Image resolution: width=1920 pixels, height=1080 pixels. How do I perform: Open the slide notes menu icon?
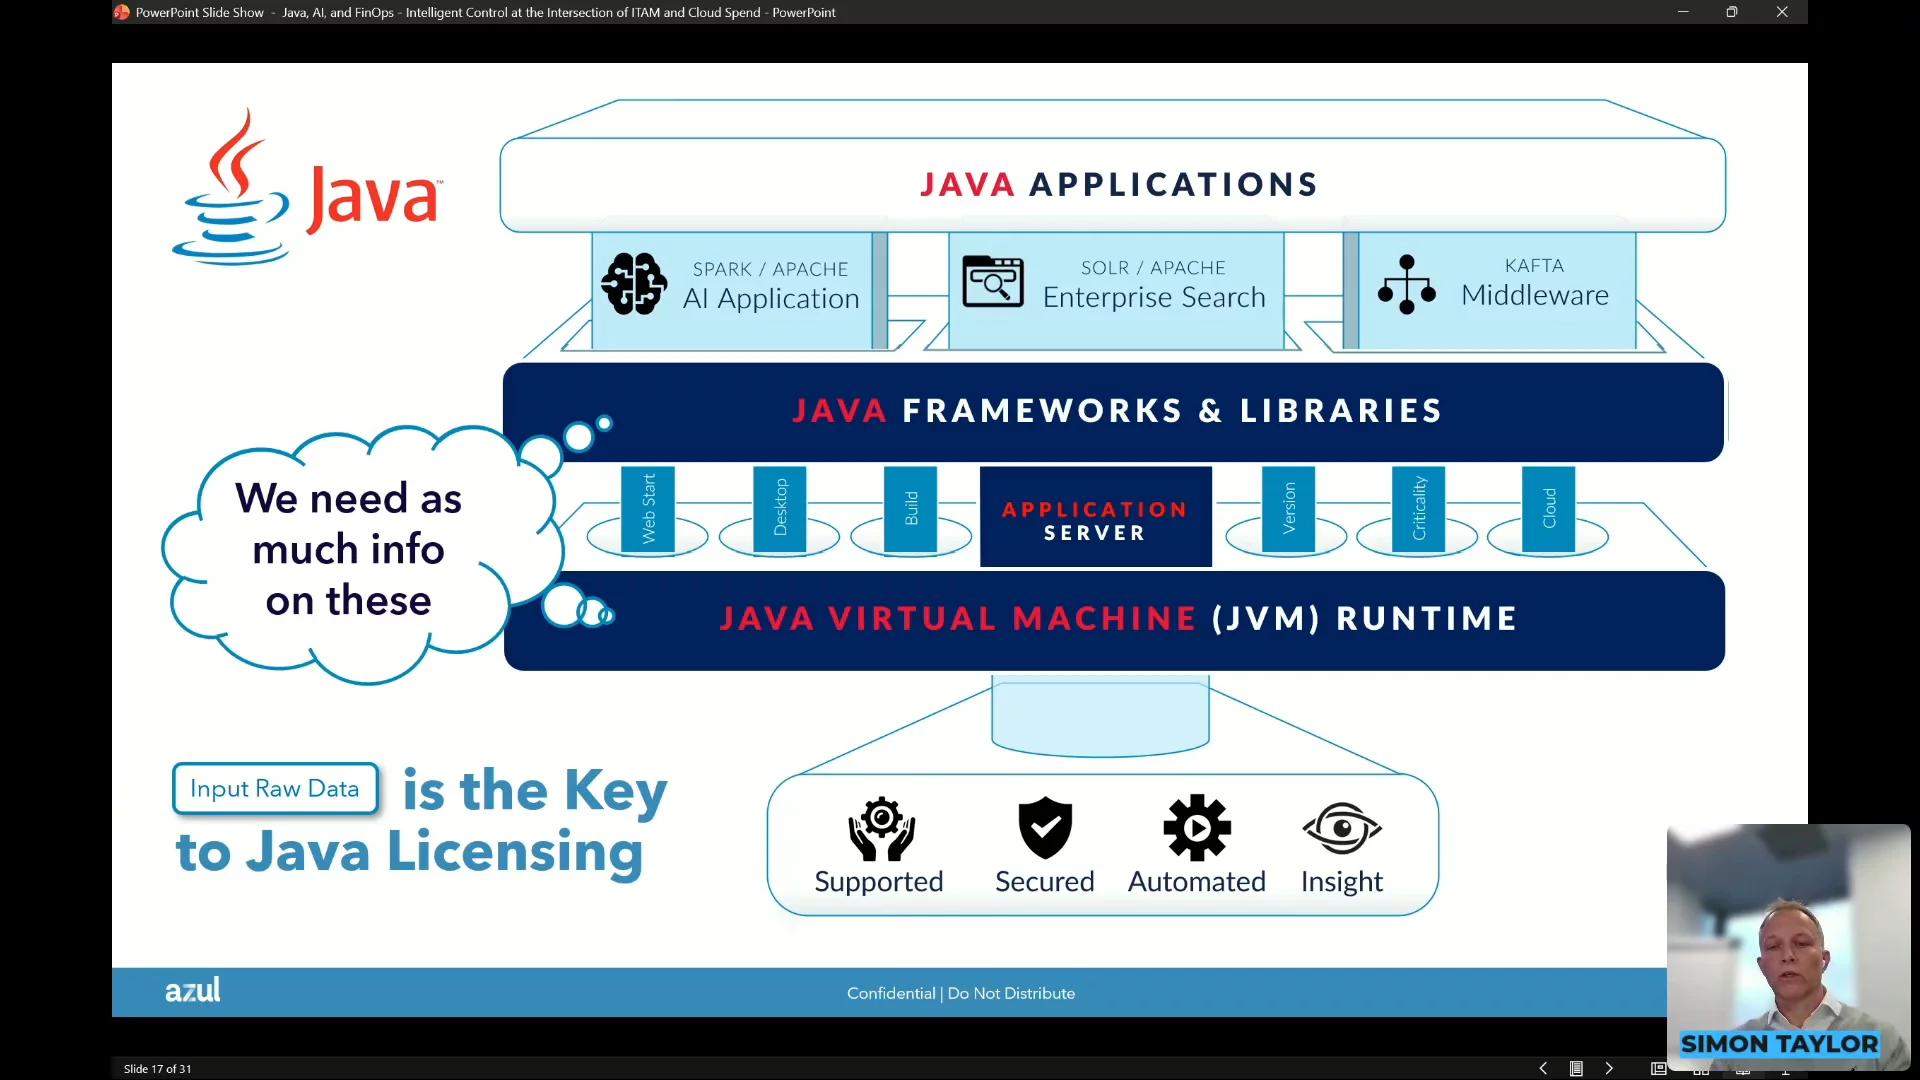click(1576, 1068)
